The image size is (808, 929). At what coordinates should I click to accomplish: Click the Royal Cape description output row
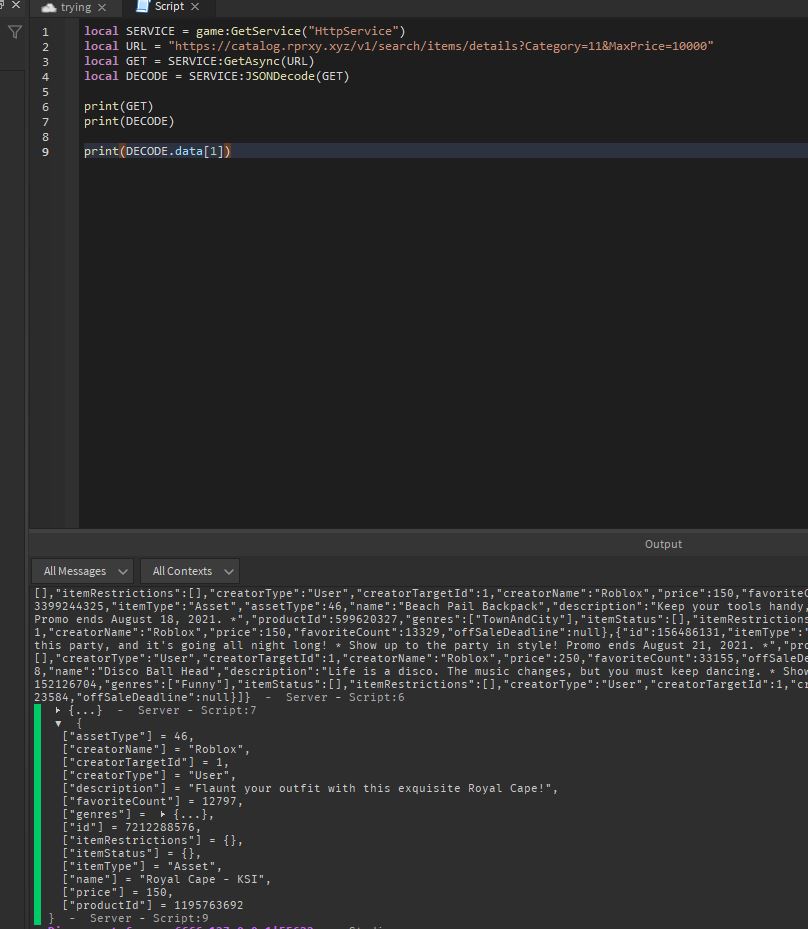310,788
